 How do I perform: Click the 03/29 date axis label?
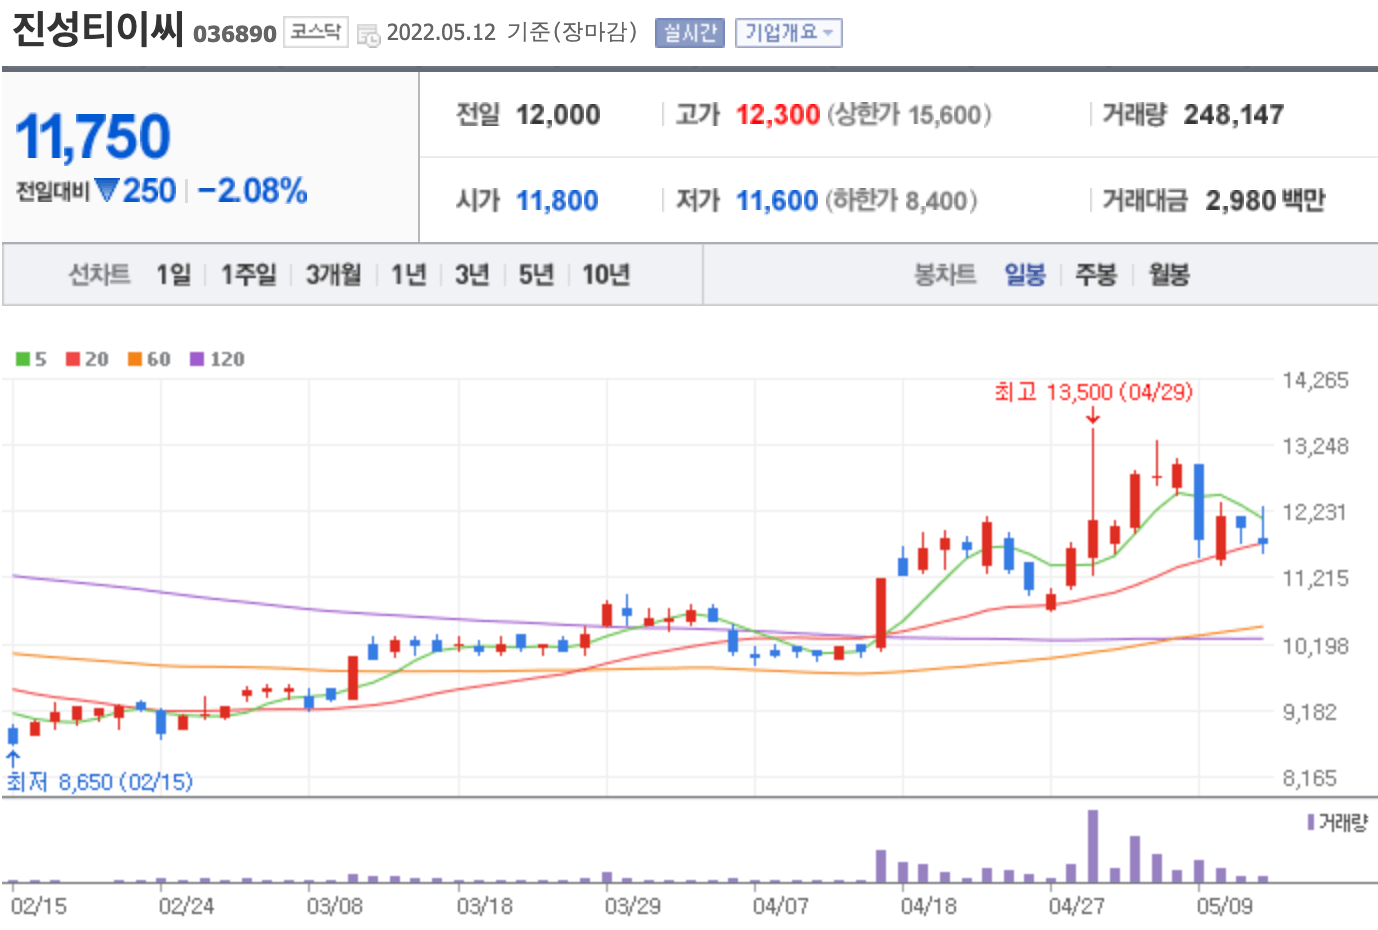632,906
